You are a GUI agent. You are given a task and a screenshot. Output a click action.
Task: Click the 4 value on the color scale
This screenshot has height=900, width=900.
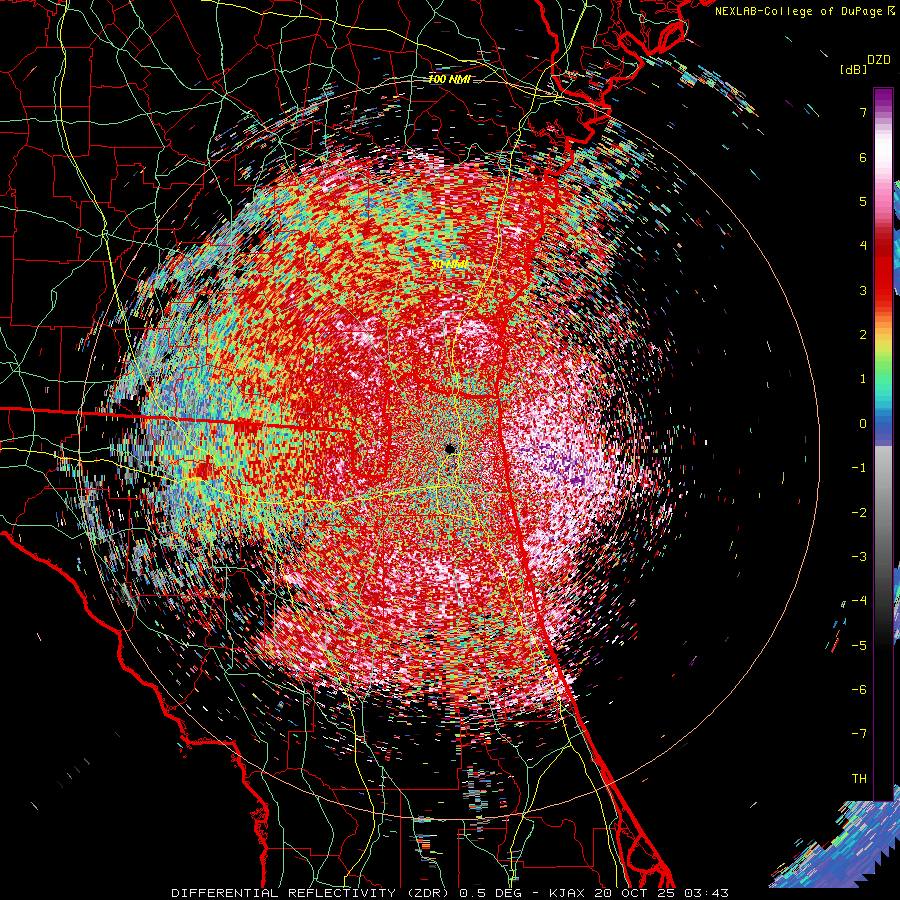click(x=863, y=246)
